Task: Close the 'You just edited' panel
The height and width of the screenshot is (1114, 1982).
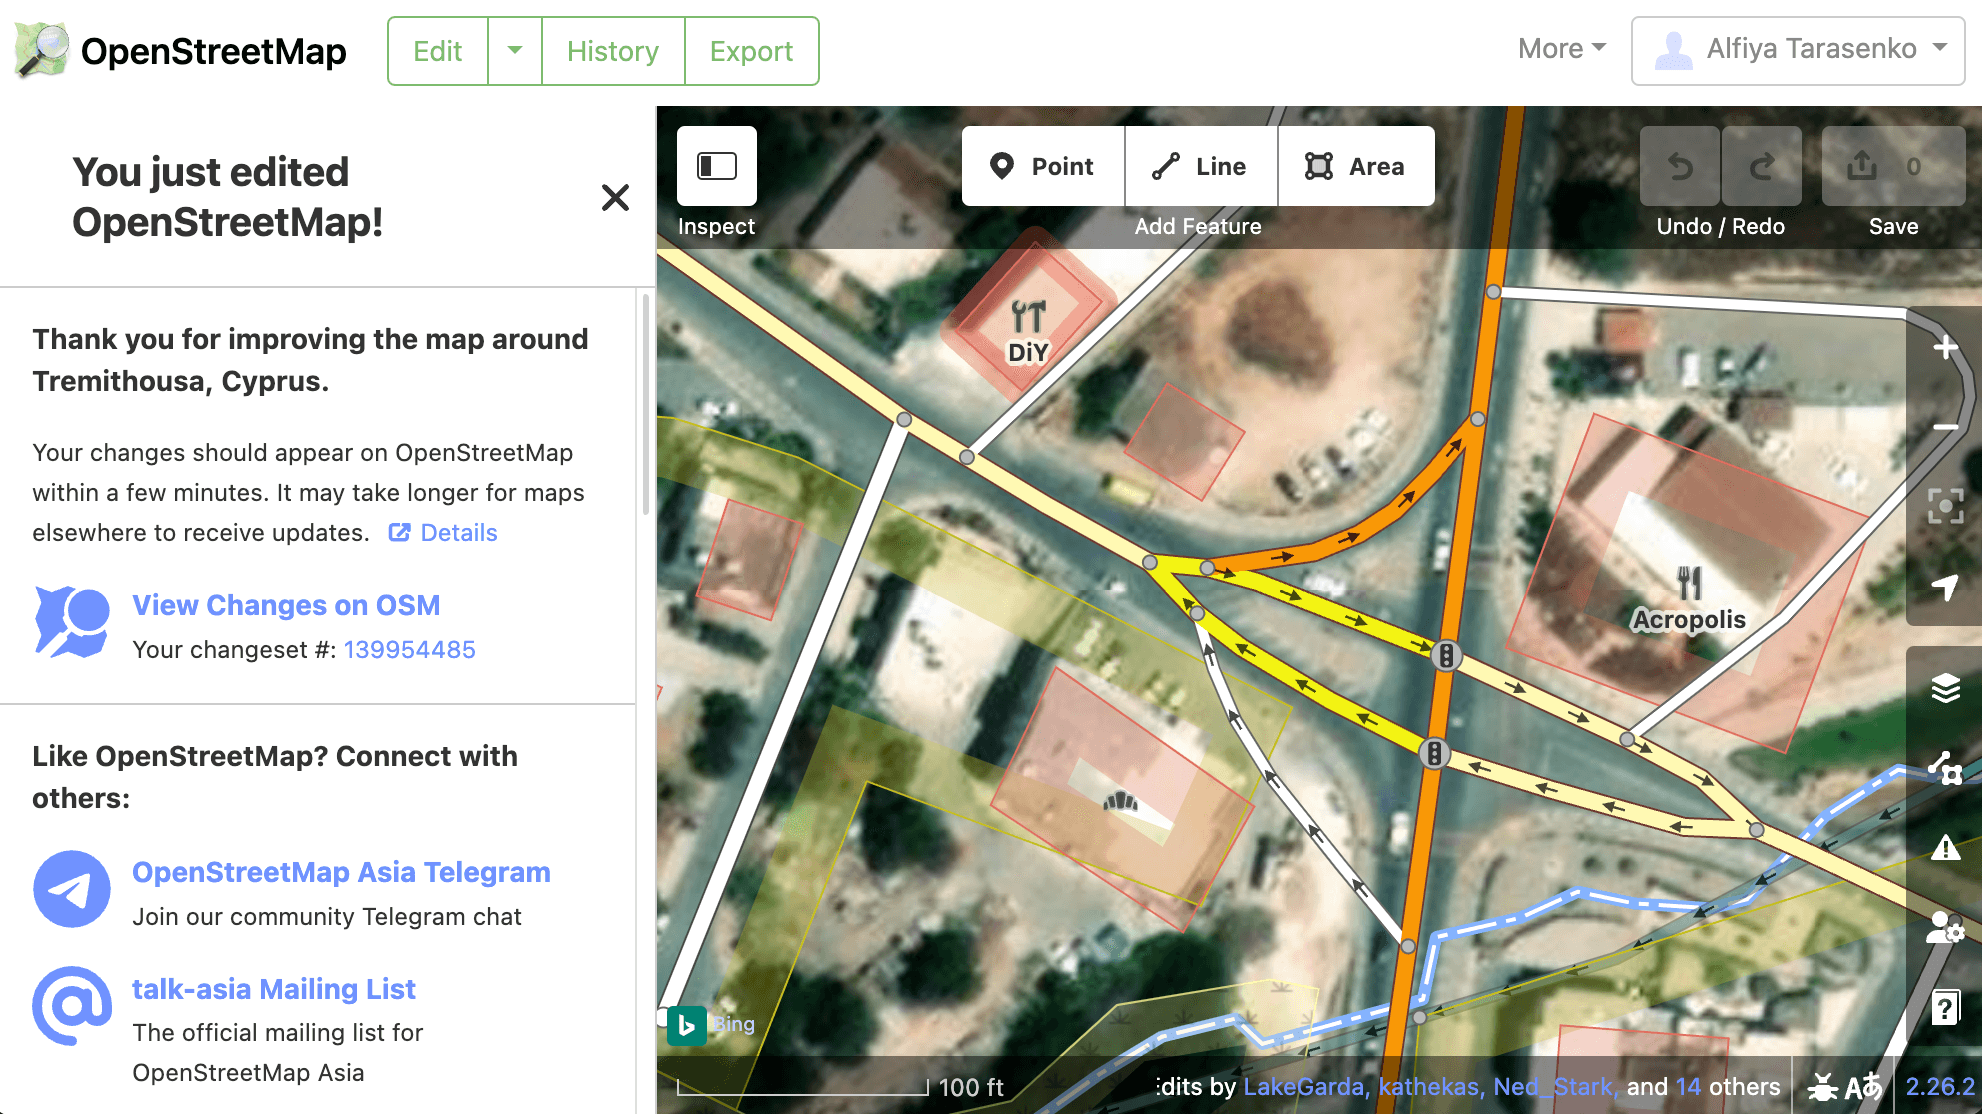Action: pos(615,197)
